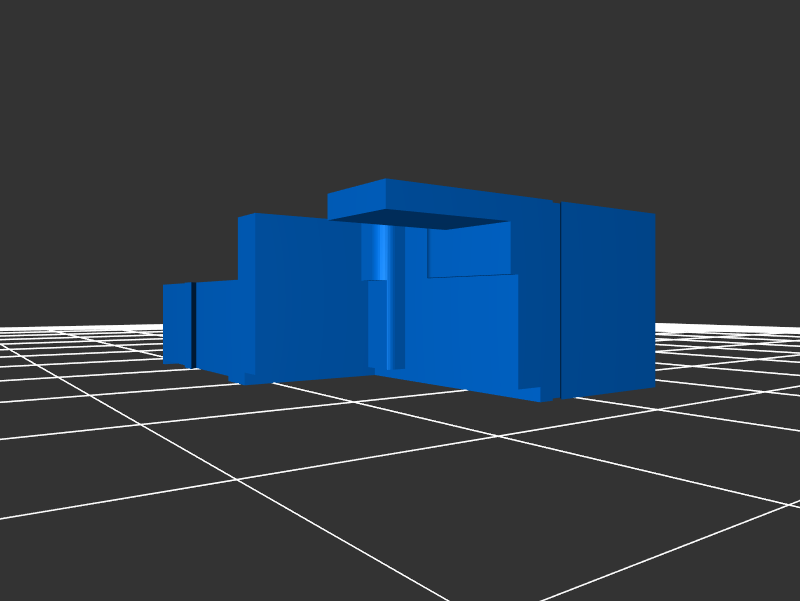This screenshot has width=800, height=601.
Task: Click the small recessed panel right of the cylinder
Action: coord(468,250)
